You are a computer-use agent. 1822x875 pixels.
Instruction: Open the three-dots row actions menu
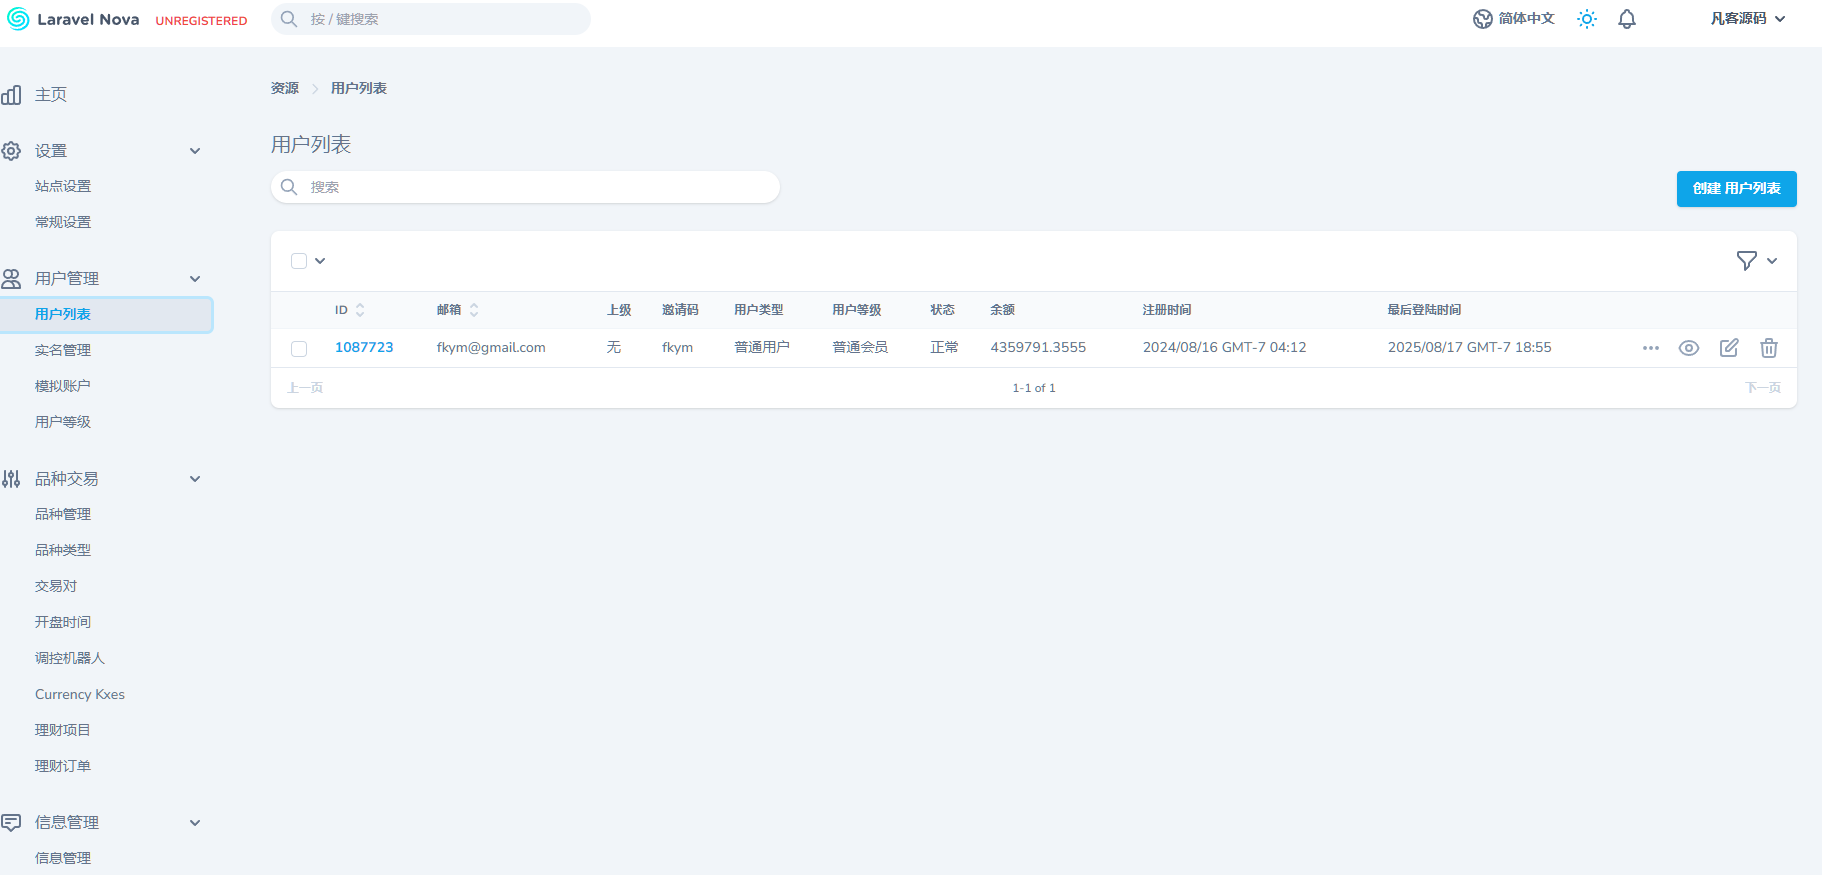pyautogui.click(x=1651, y=348)
